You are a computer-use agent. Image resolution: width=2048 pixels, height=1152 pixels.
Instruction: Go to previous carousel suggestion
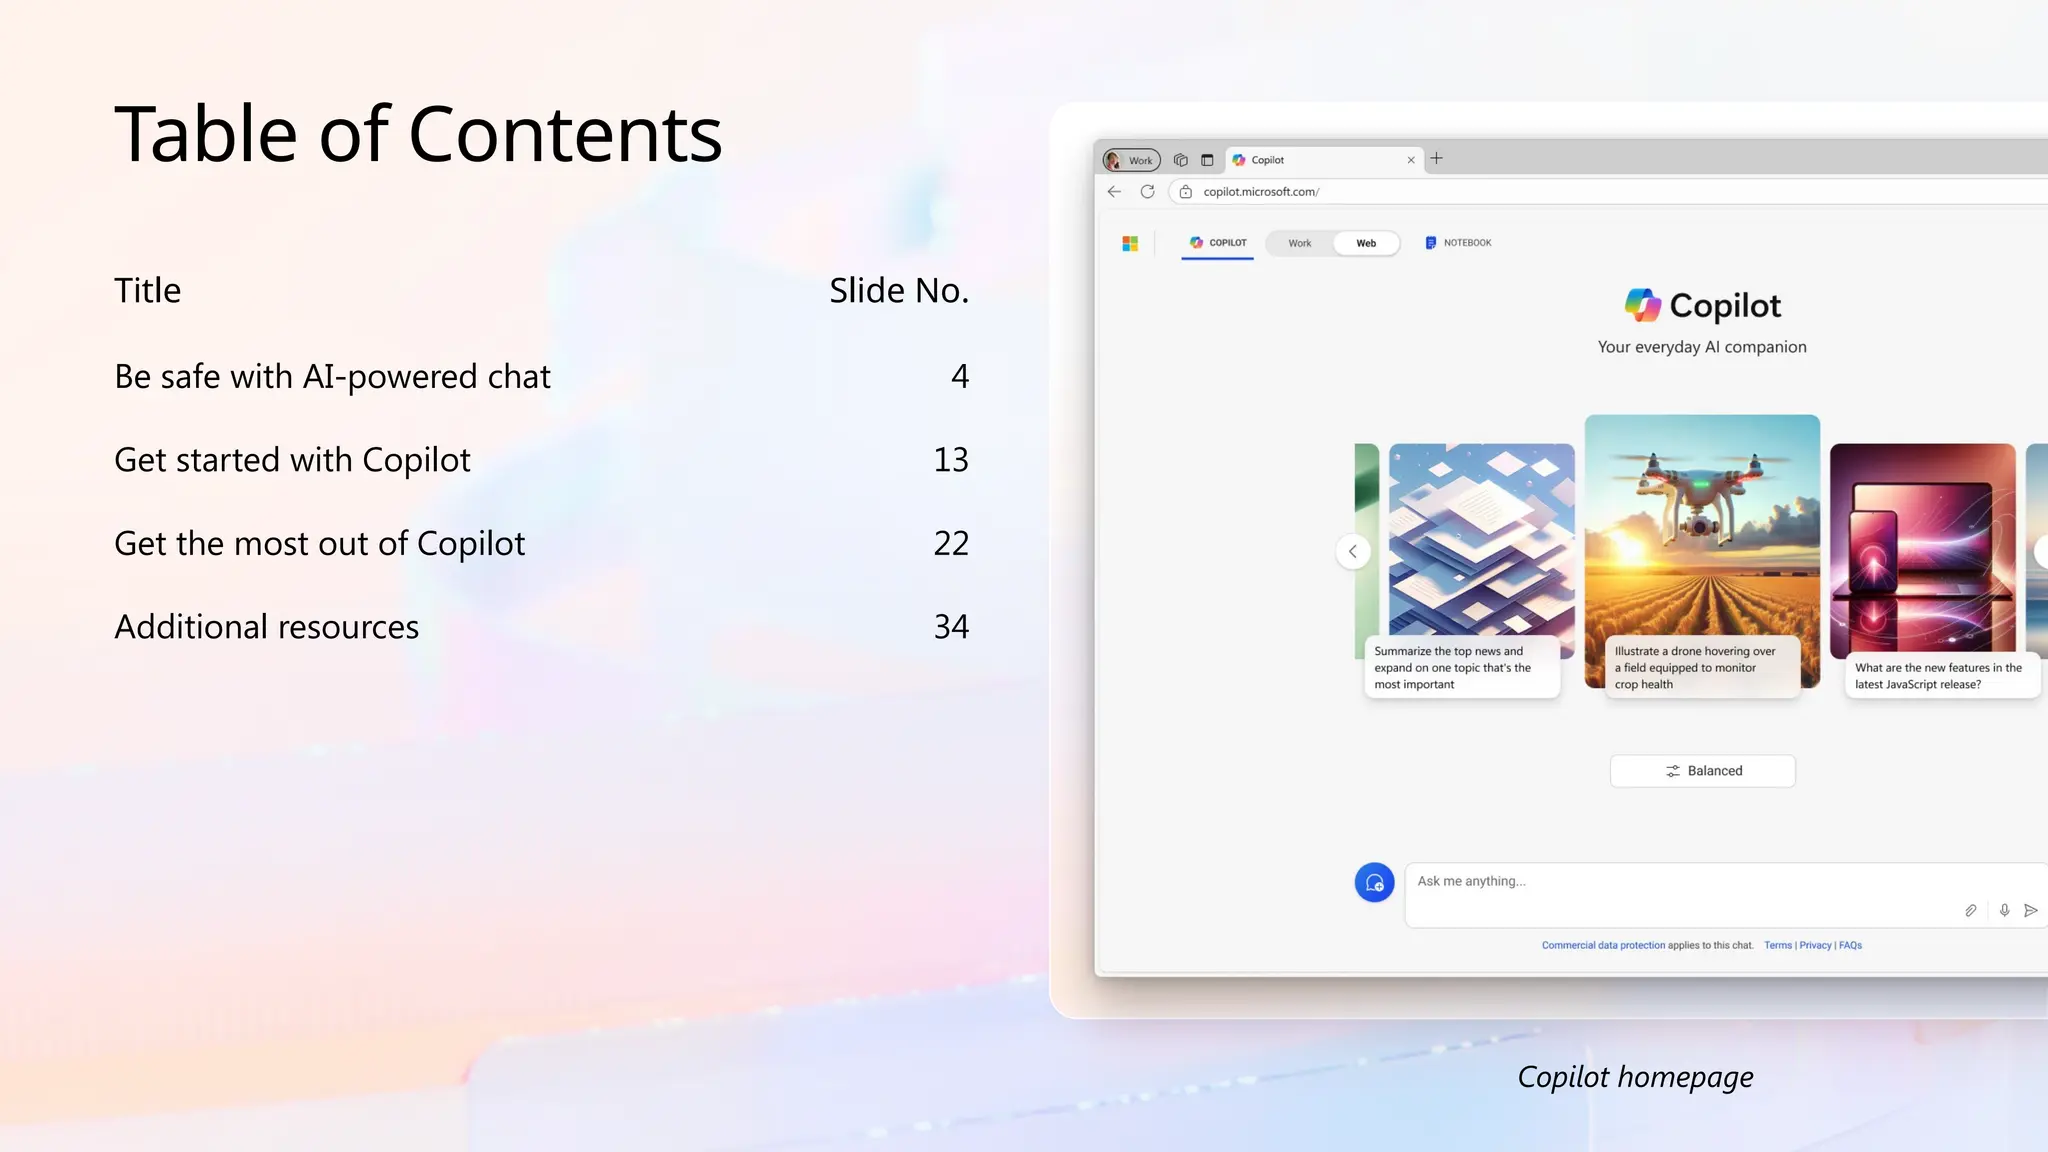(x=1353, y=551)
